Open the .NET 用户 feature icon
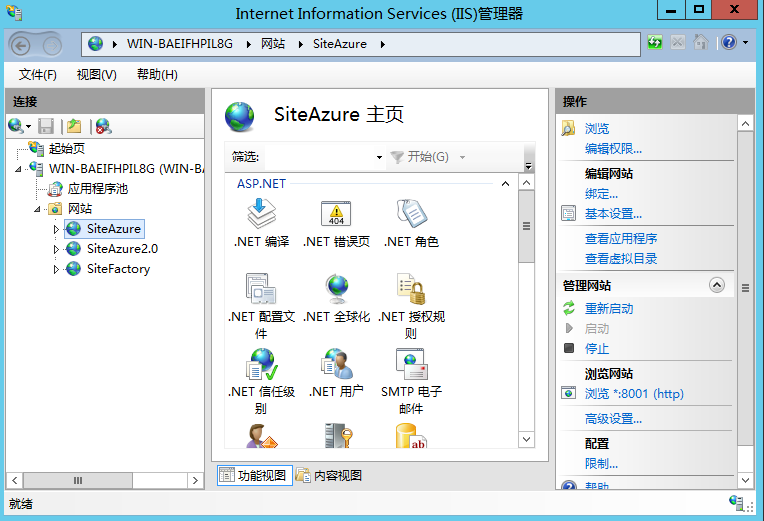 [x=336, y=364]
